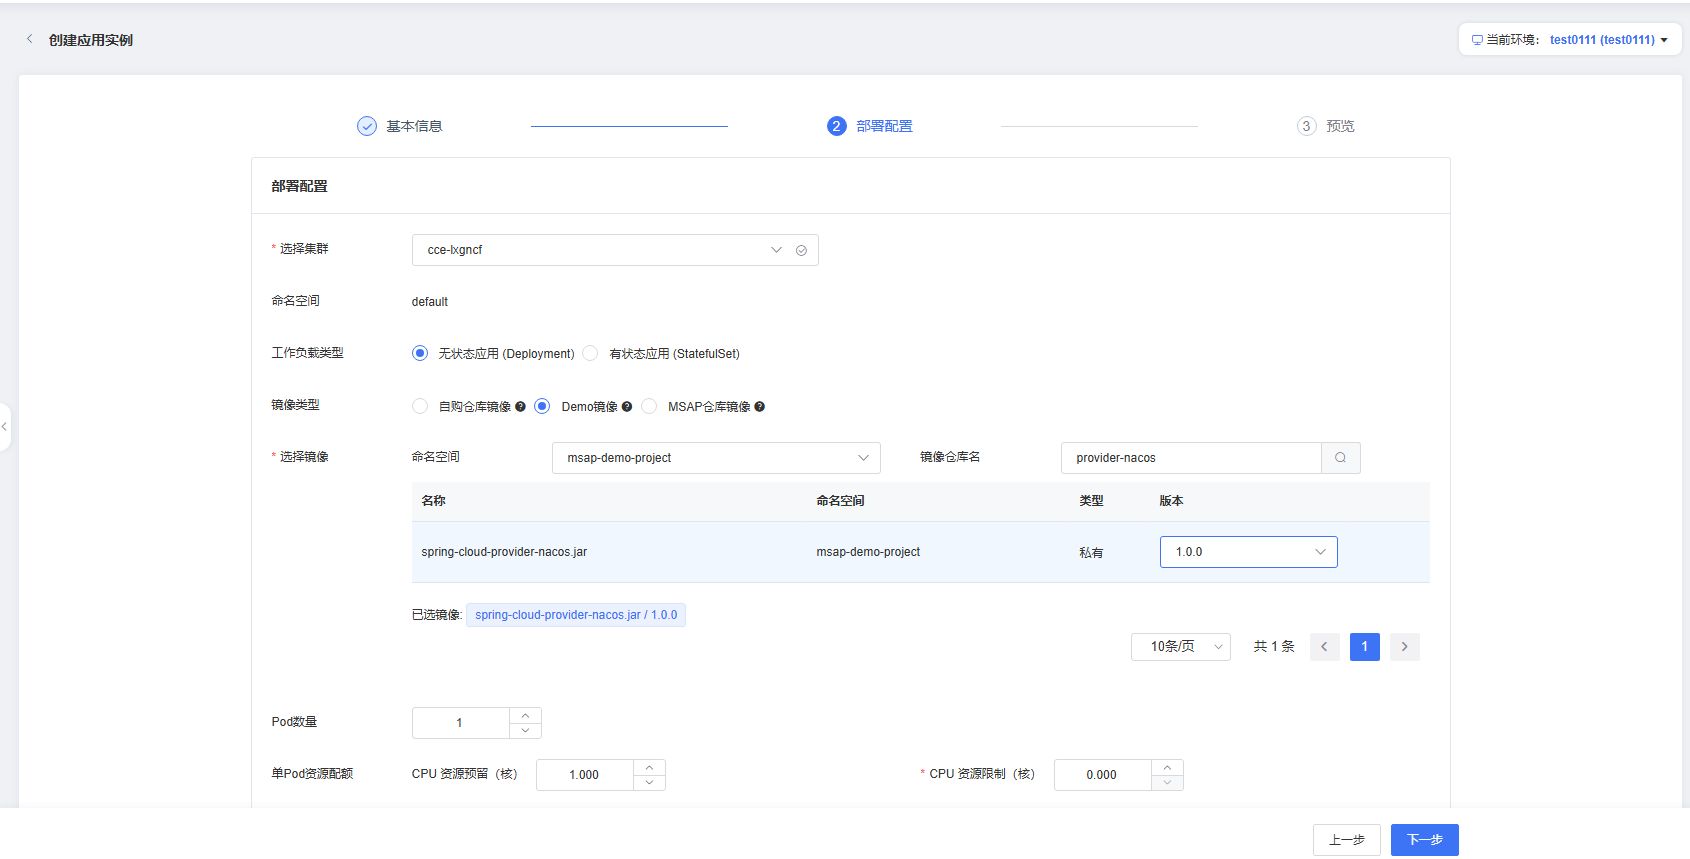
Task: Click the 上一步 button
Action: pyautogui.click(x=1346, y=840)
